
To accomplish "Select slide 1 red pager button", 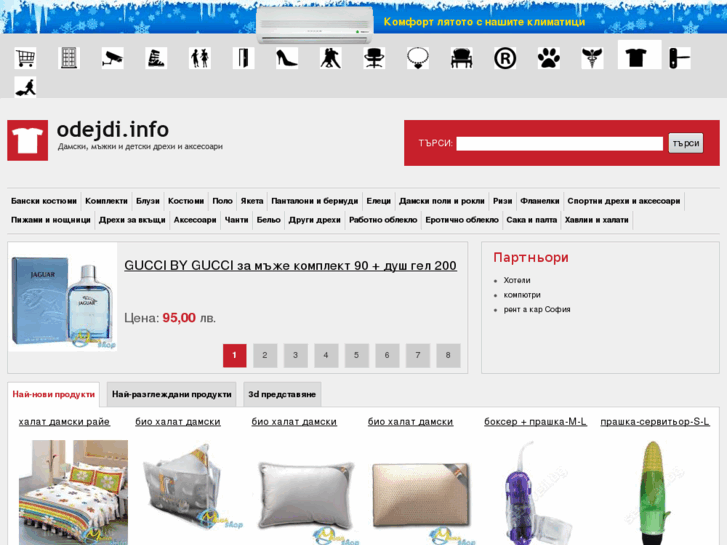I will coord(235,355).
